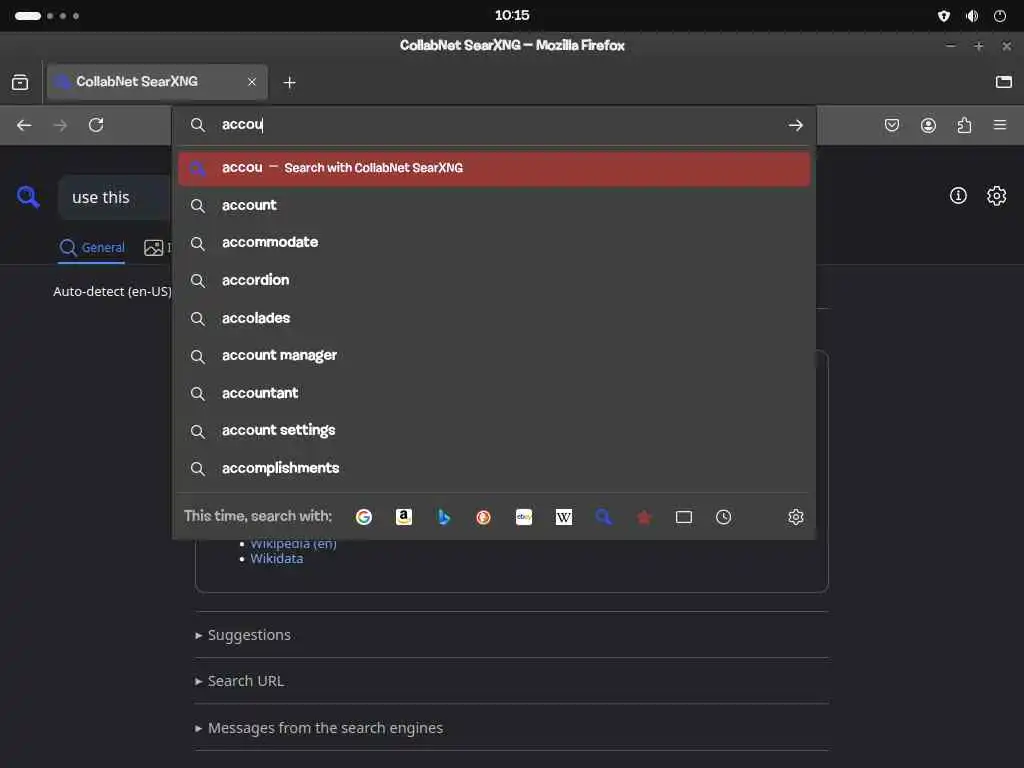Search open tabs using the tab icon
This screenshot has height=768, width=1024.
pos(684,517)
